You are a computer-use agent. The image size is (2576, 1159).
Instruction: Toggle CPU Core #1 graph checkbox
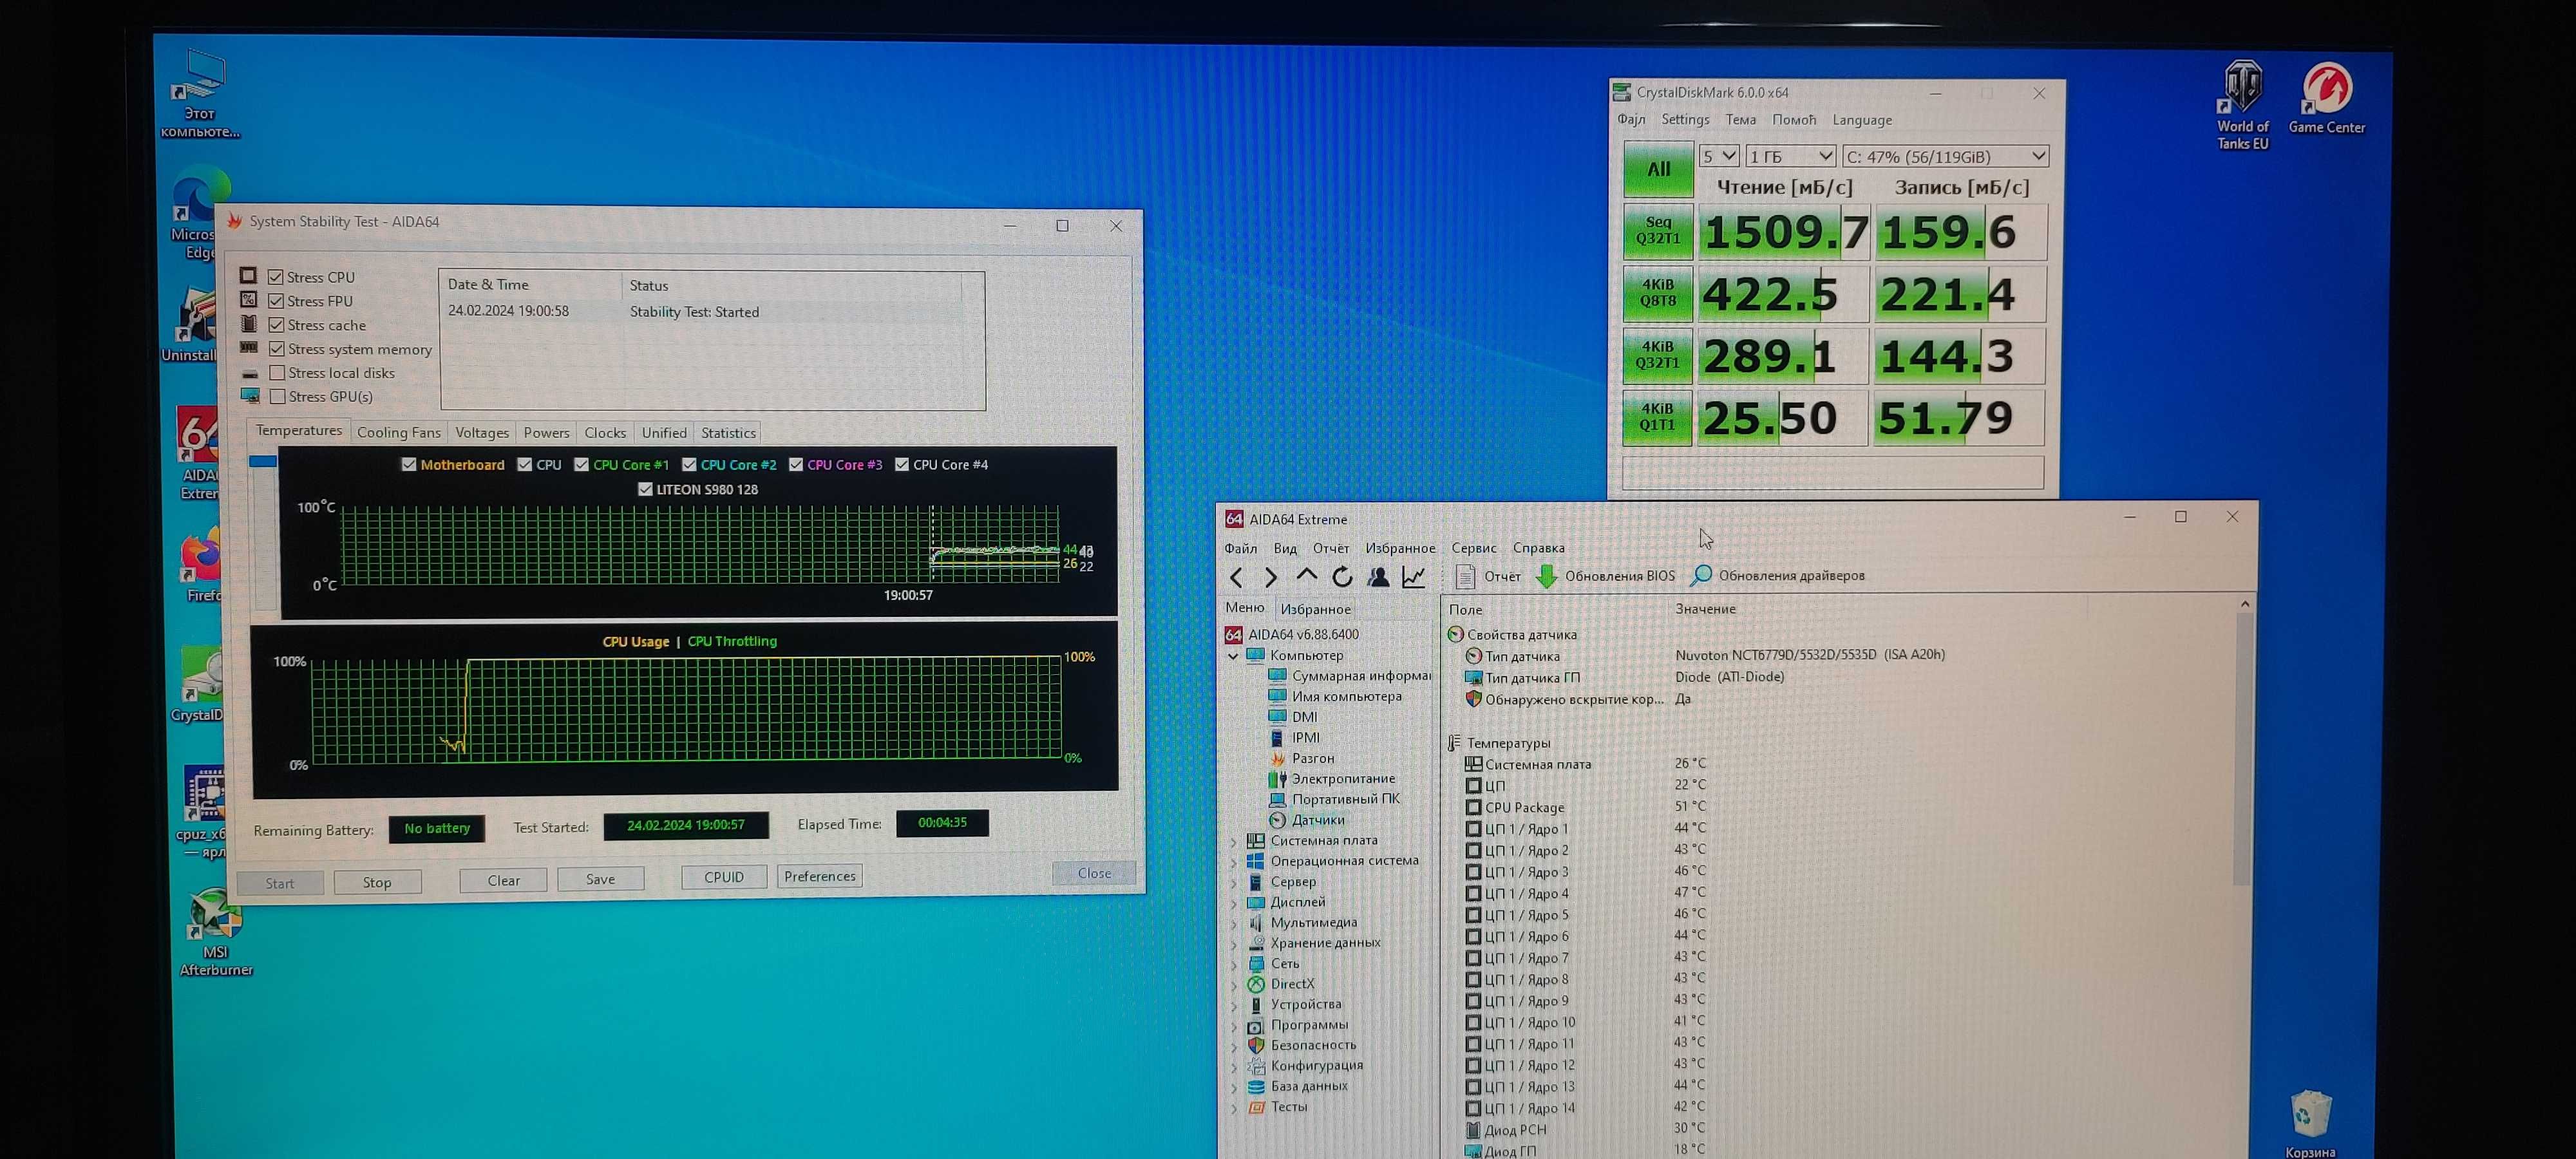pyautogui.click(x=582, y=465)
